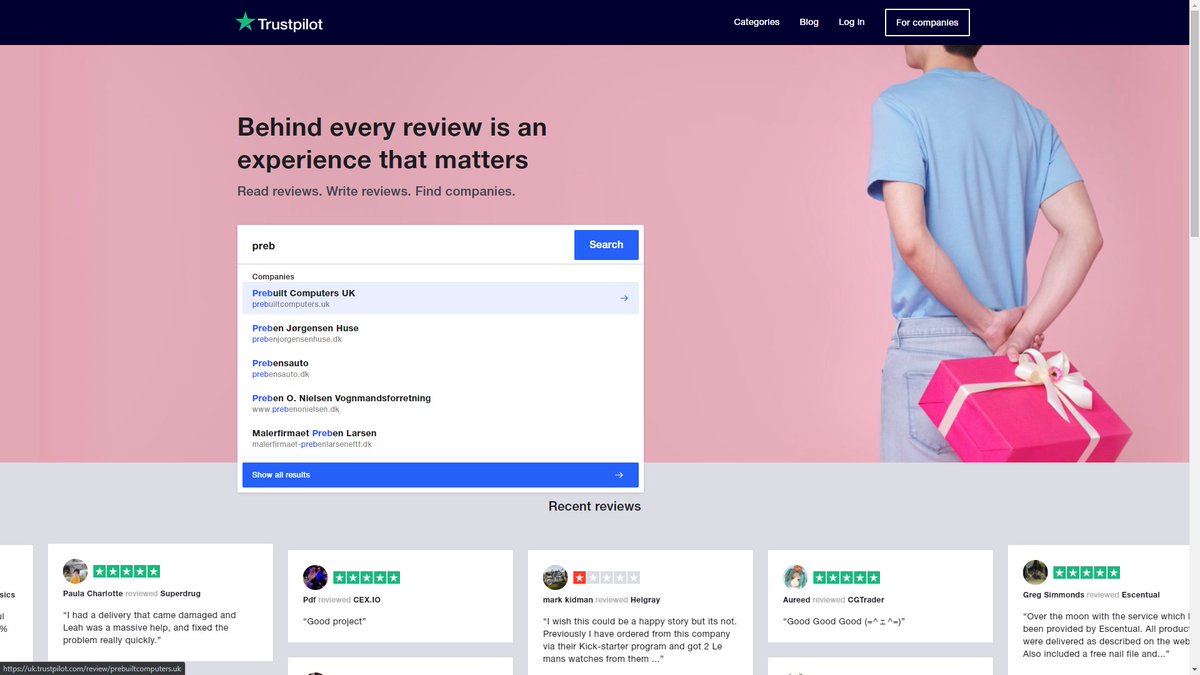Open Escentual company link
This screenshot has height=675, width=1200.
coord(1141,595)
